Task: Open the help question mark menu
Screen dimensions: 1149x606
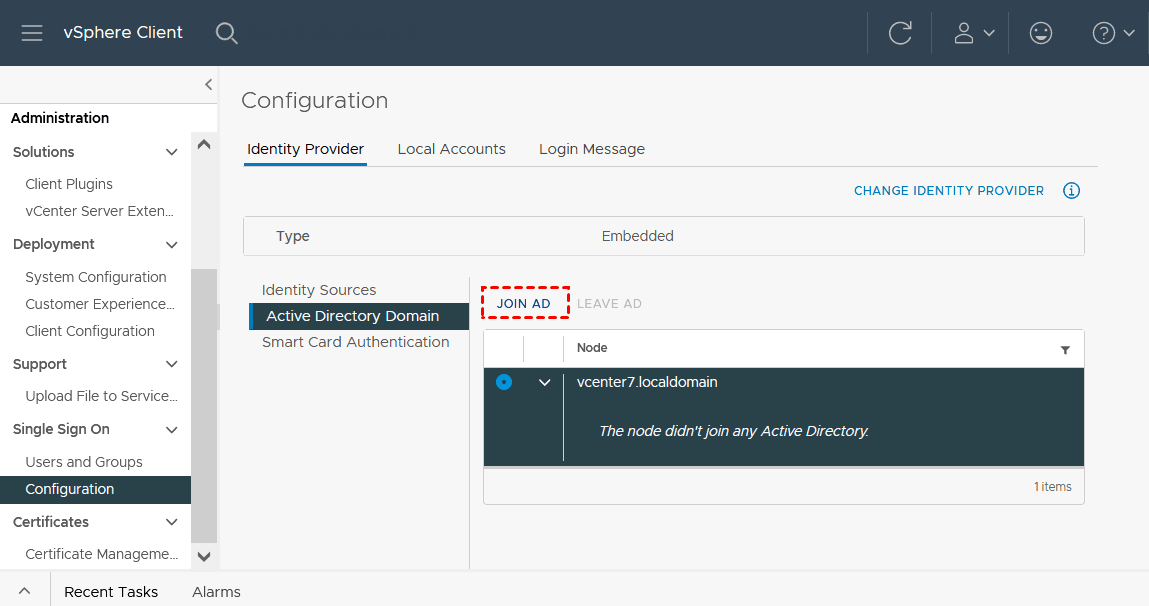Action: point(1112,33)
